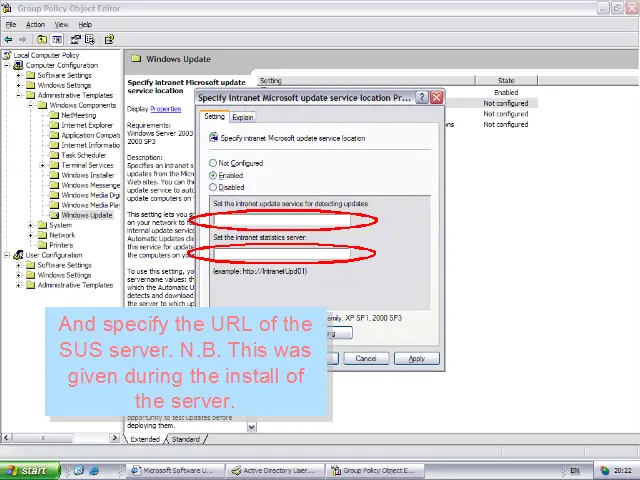
Task: Switch to the Microsoft Software Update taskbar window
Action: [x=176, y=471]
